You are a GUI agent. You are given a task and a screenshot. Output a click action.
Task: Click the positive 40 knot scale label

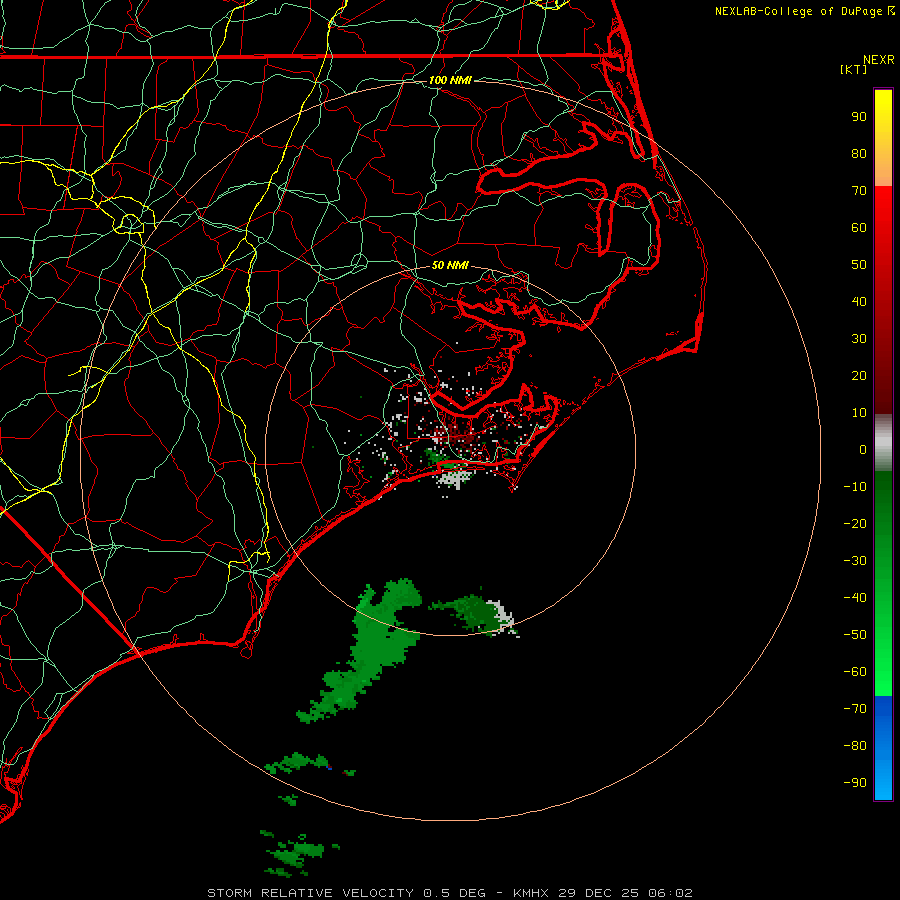point(859,301)
